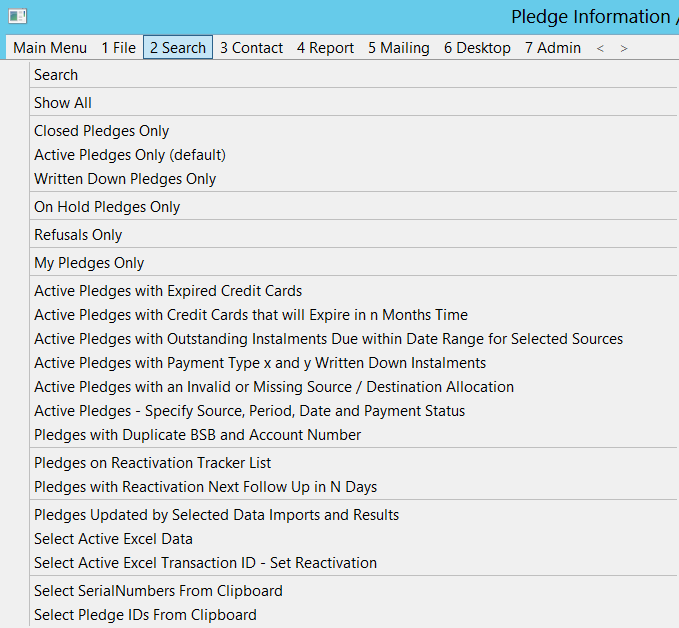Image resolution: width=679 pixels, height=628 pixels.
Task: Choose Active Pledges - Specify Source, Period, Date
Action: click(x=249, y=411)
